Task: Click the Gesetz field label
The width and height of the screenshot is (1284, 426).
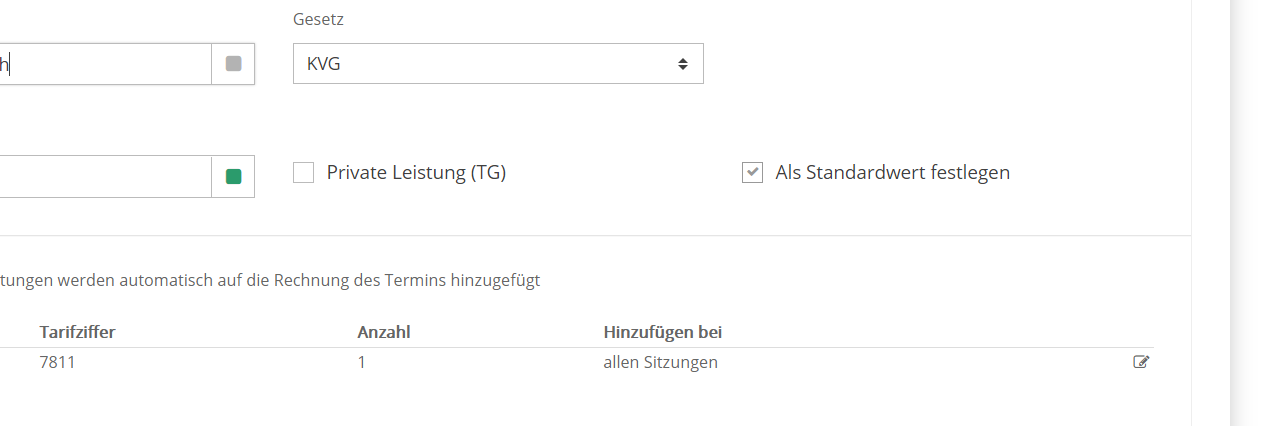Action: click(318, 19)
